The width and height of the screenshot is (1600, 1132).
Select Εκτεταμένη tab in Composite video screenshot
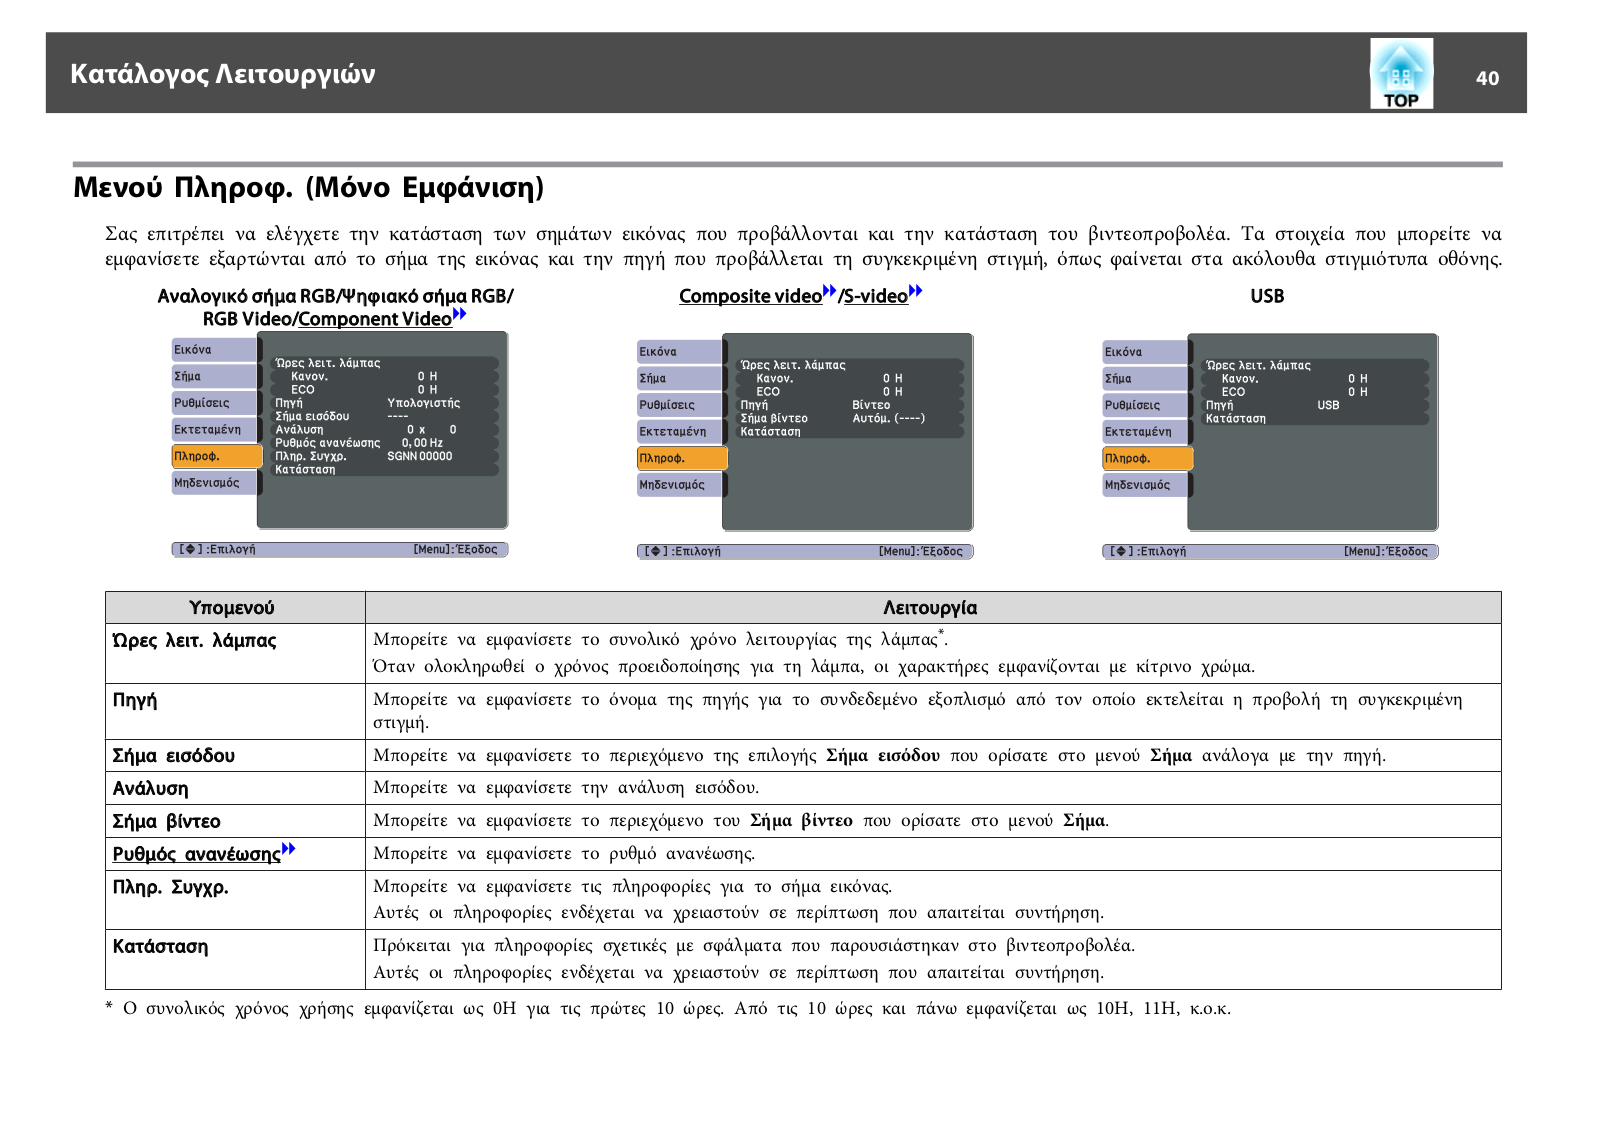tap(679, 431)
